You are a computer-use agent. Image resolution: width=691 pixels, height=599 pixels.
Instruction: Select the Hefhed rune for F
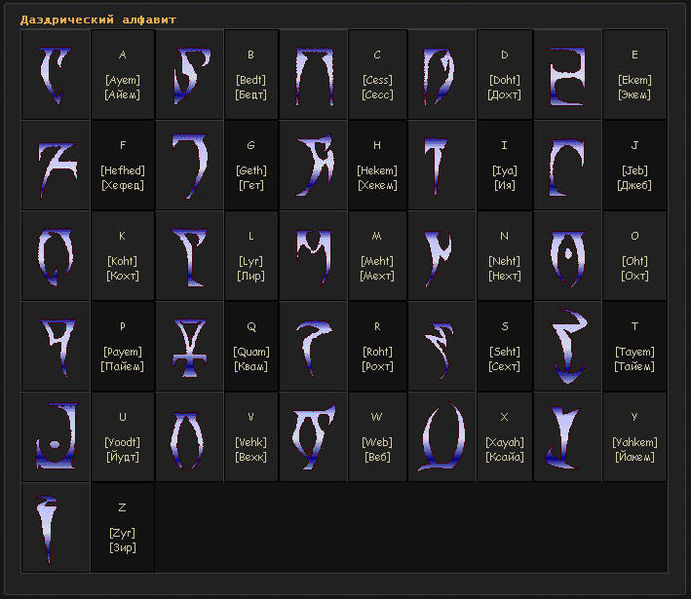tap(55, 165)
